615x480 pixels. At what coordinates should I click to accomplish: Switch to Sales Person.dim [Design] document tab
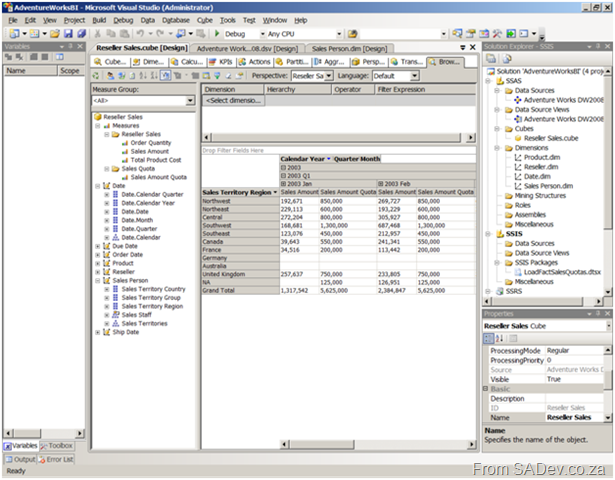[x=349, y=49]
